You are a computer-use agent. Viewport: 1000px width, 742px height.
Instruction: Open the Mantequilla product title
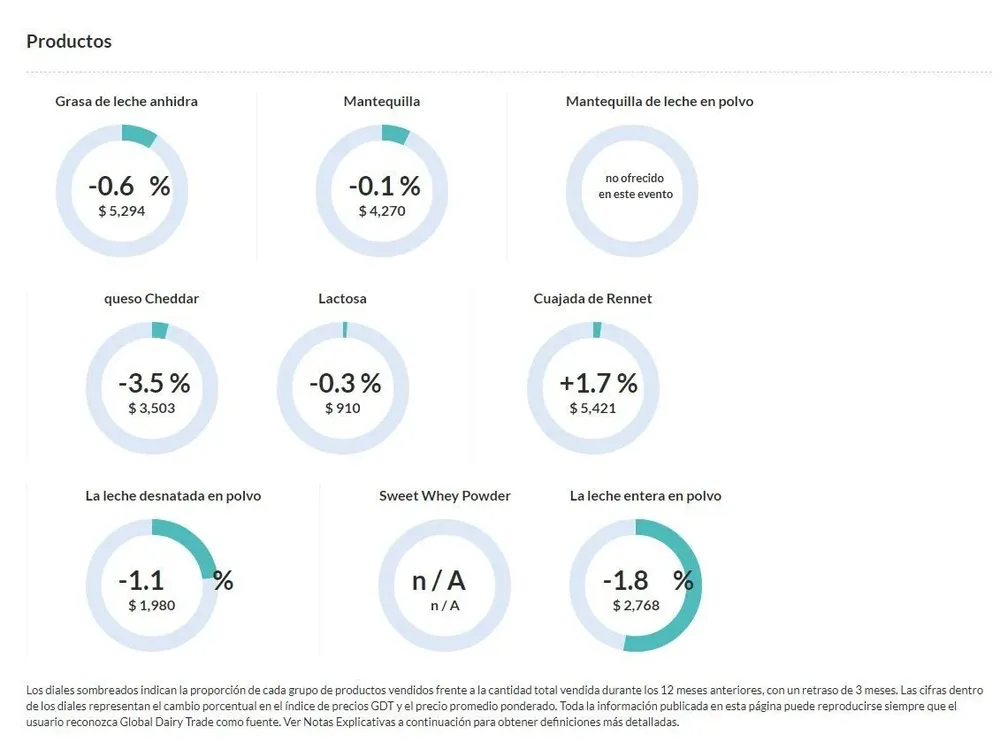pos(381,101)
